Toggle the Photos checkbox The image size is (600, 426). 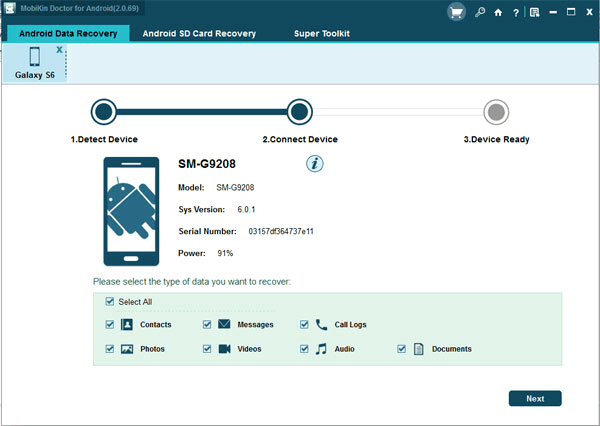(109, 349)
